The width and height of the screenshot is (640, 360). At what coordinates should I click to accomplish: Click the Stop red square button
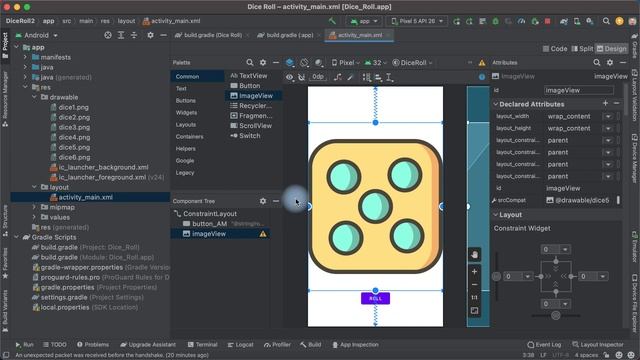click(547, 21)
